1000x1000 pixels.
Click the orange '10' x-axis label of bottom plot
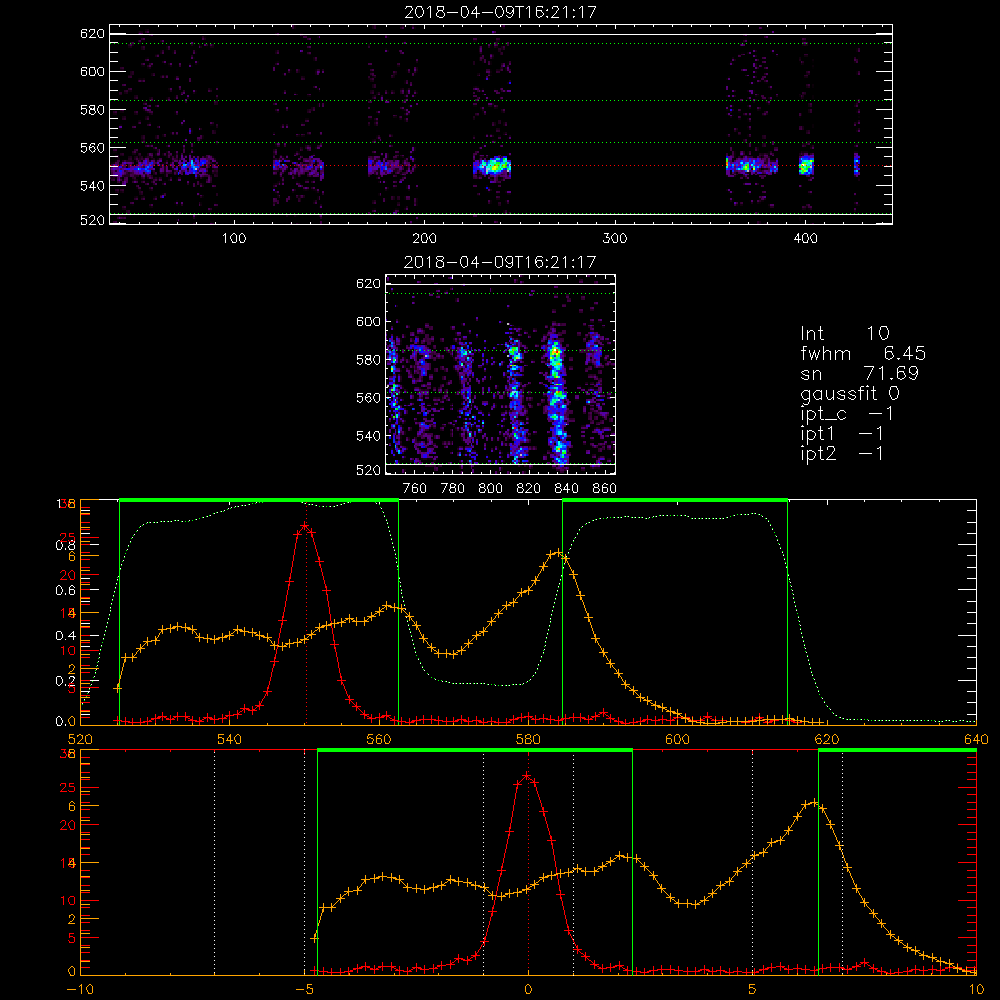click(976, 989)
